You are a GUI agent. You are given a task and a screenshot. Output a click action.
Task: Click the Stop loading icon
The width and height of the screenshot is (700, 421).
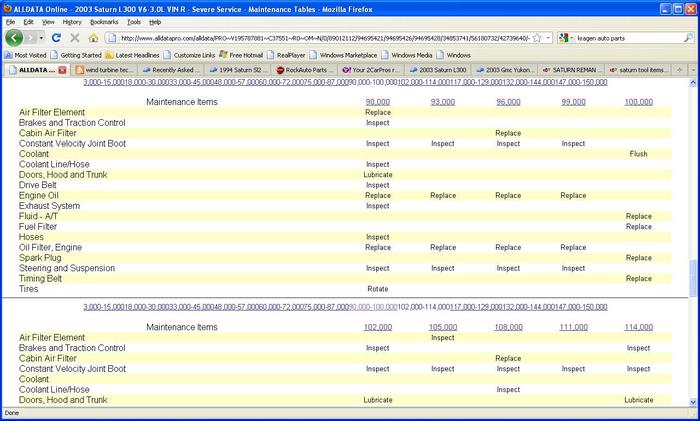pos(76,38)
